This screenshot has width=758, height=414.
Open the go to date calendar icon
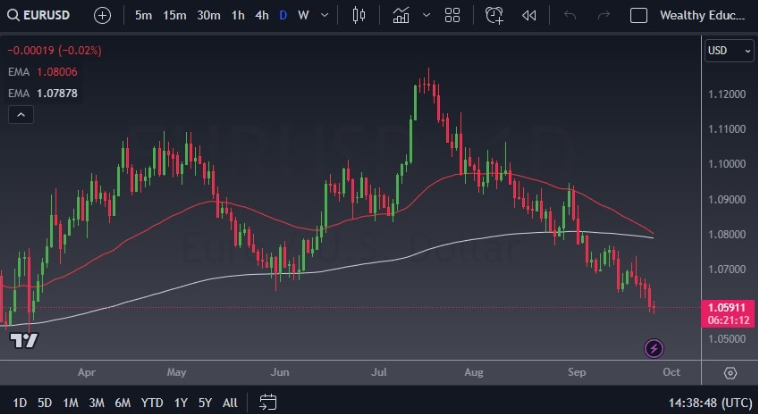click(268, 402)
